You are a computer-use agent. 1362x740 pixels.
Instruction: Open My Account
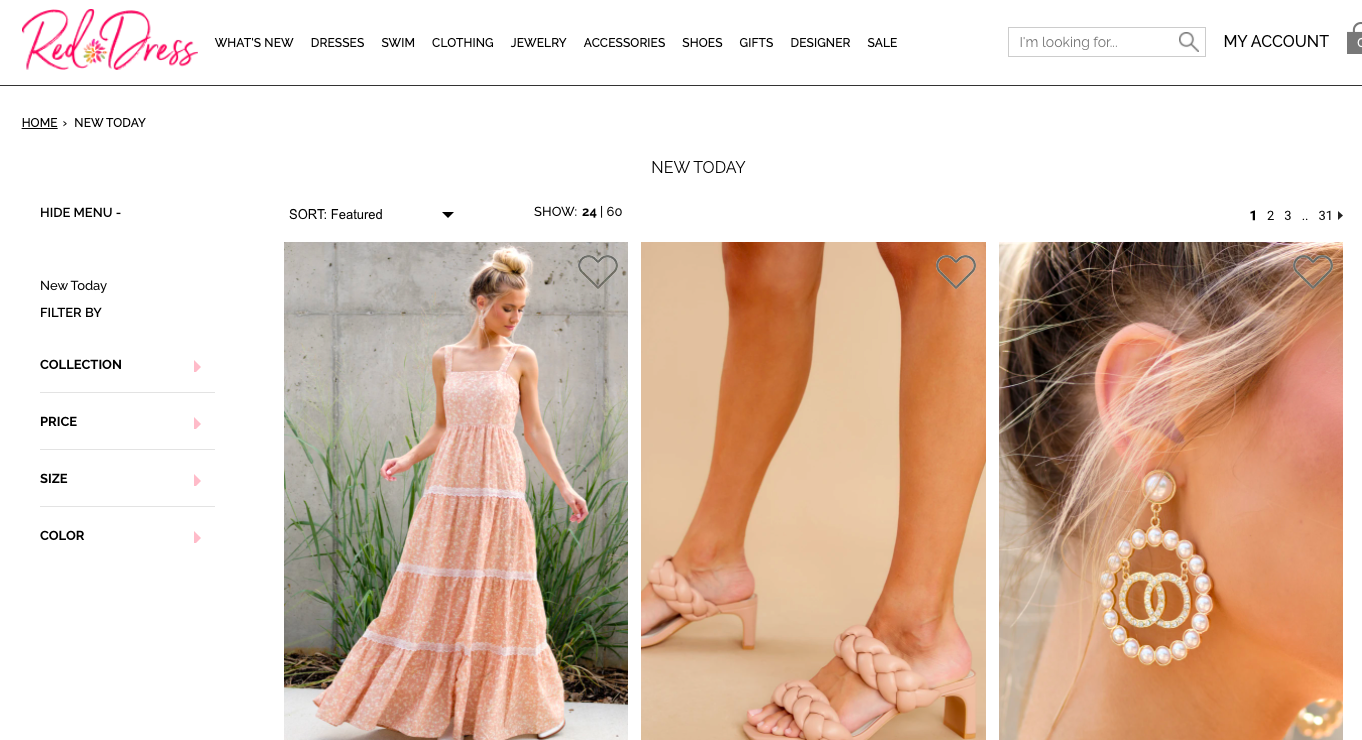(1275, 42)
